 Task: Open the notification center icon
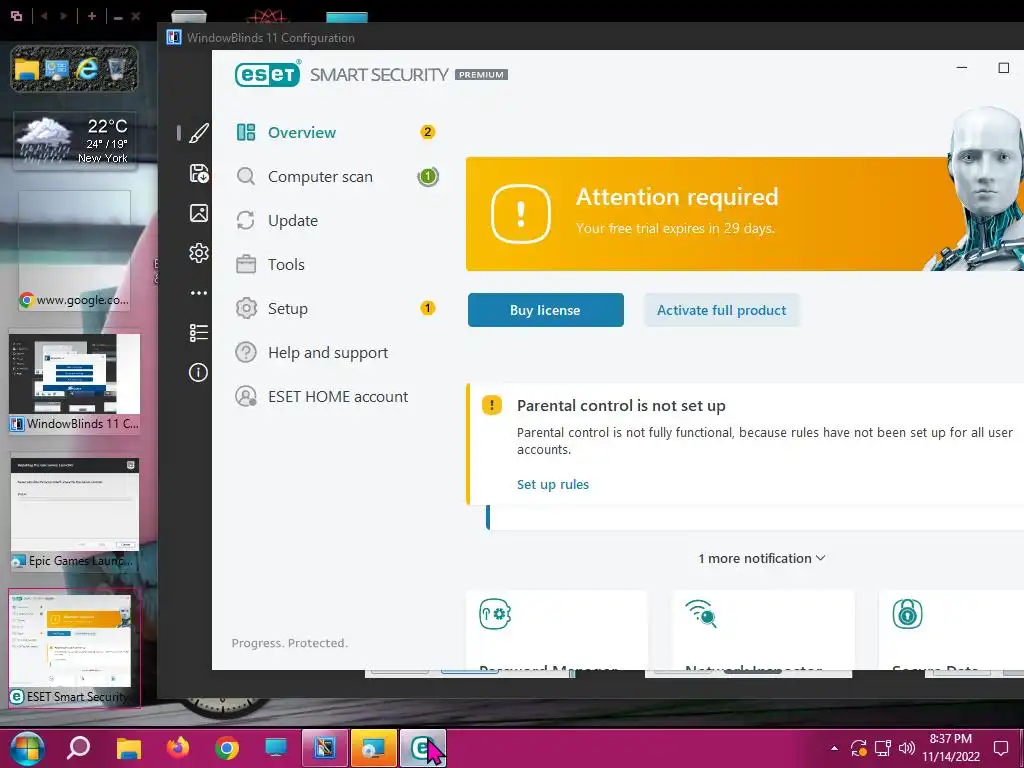click(x=1000, y=748)
